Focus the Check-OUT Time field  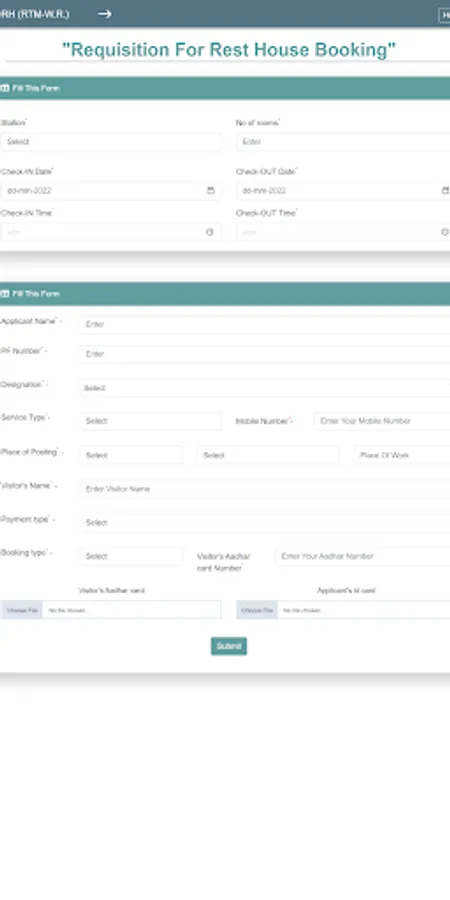pyautogui.click(x=343, y=232)
